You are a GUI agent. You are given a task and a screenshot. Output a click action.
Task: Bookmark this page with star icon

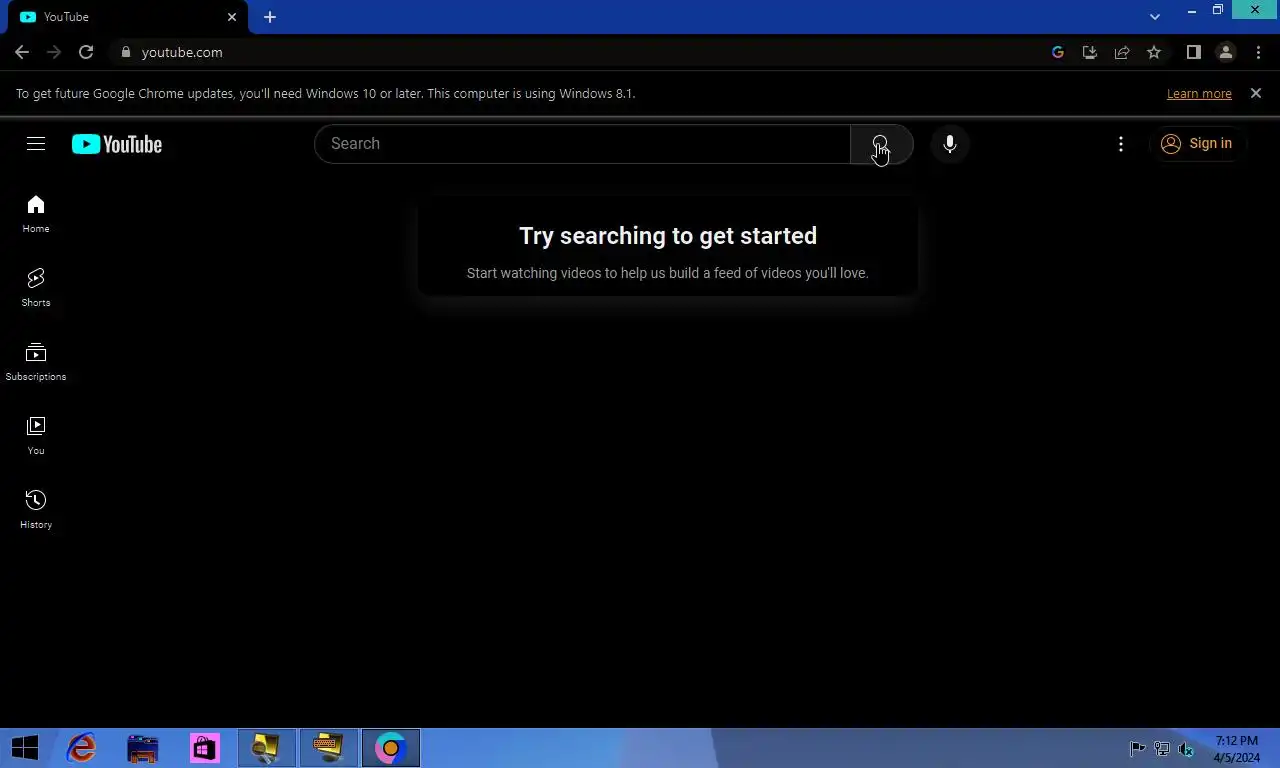1154,52
